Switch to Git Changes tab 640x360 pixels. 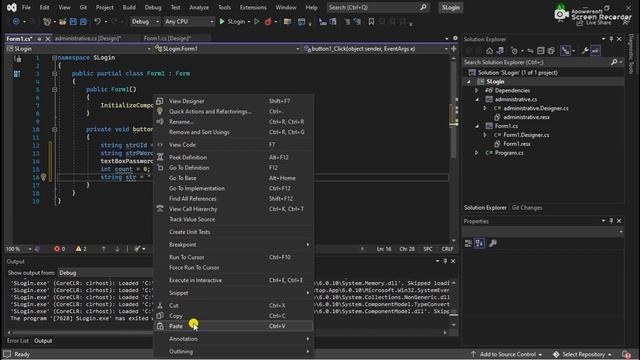[527, 208]
